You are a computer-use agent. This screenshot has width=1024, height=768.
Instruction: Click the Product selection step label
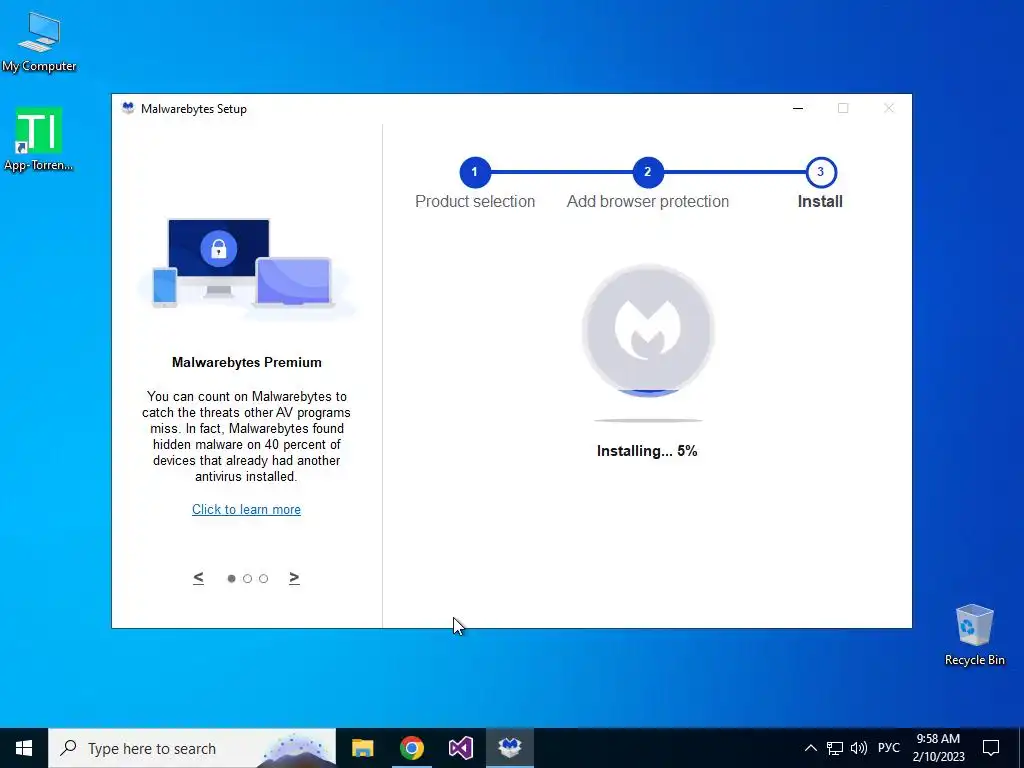click(475, 202)
